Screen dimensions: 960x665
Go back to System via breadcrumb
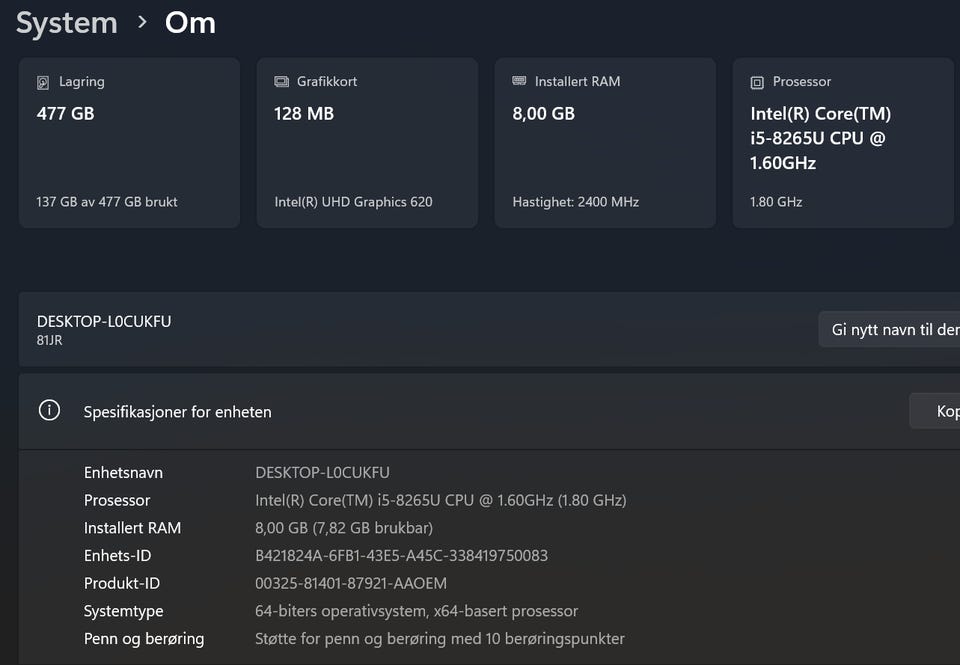(x=66, y=22)
